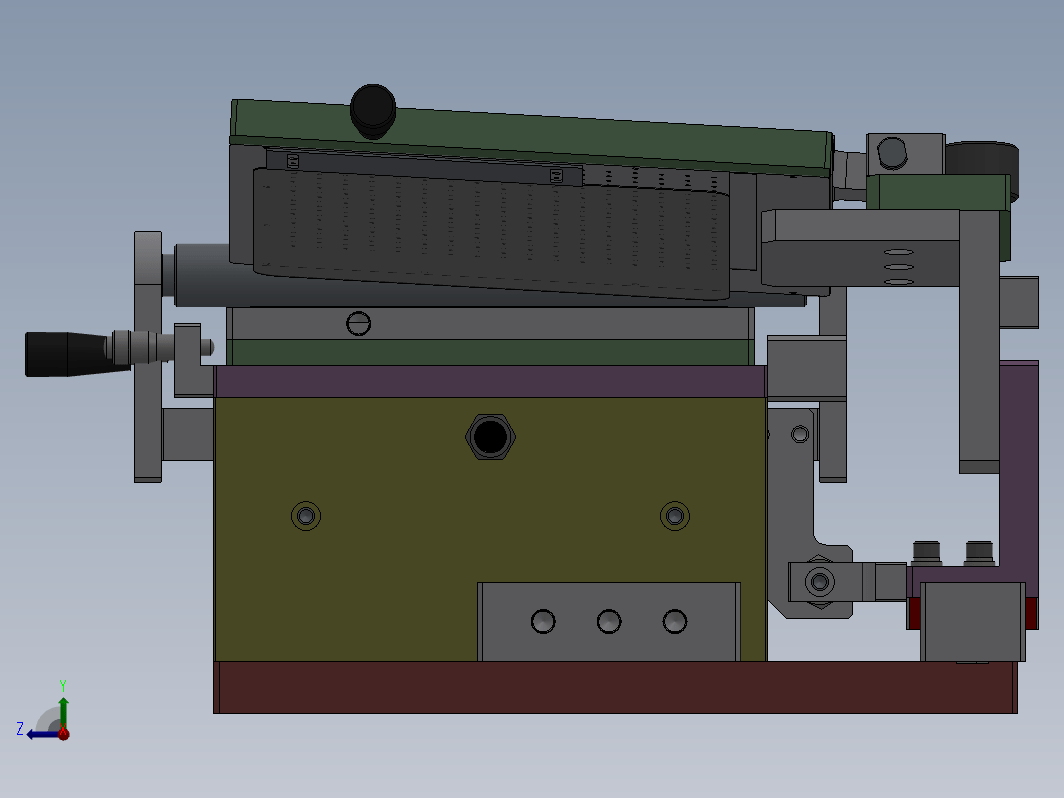The width and height of the screenshot is (1064, 798).
Task: Click the small screw on the gray side bracket
Action: tap(800, 434)
